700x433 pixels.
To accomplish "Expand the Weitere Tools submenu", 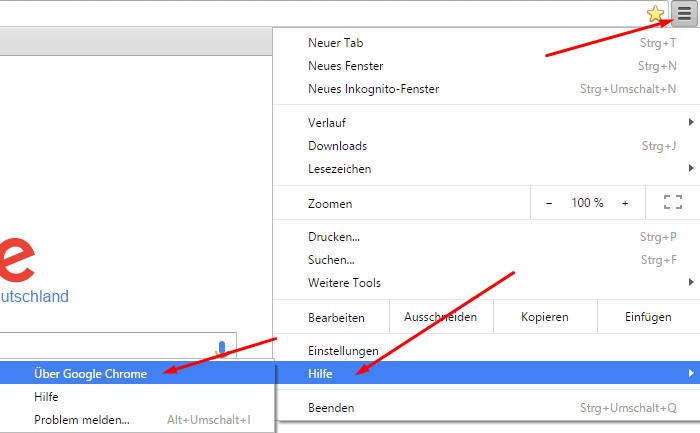I will click(x=487, y=283).
